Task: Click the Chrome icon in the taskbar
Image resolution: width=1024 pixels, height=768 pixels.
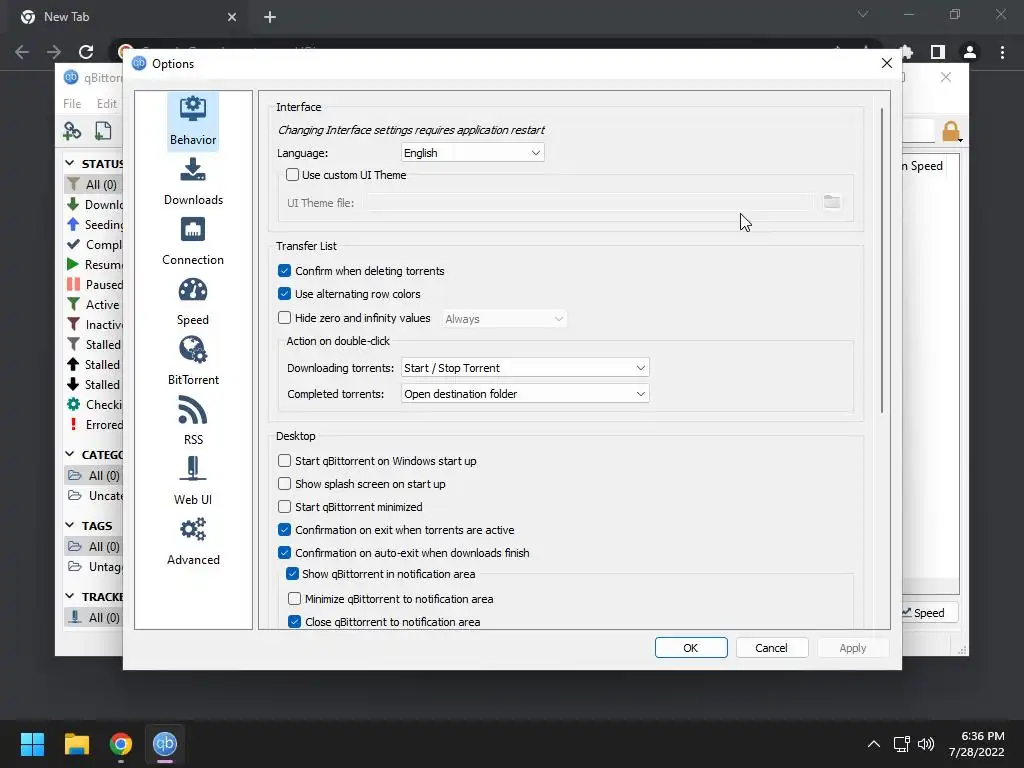Action: click(121, 744)
